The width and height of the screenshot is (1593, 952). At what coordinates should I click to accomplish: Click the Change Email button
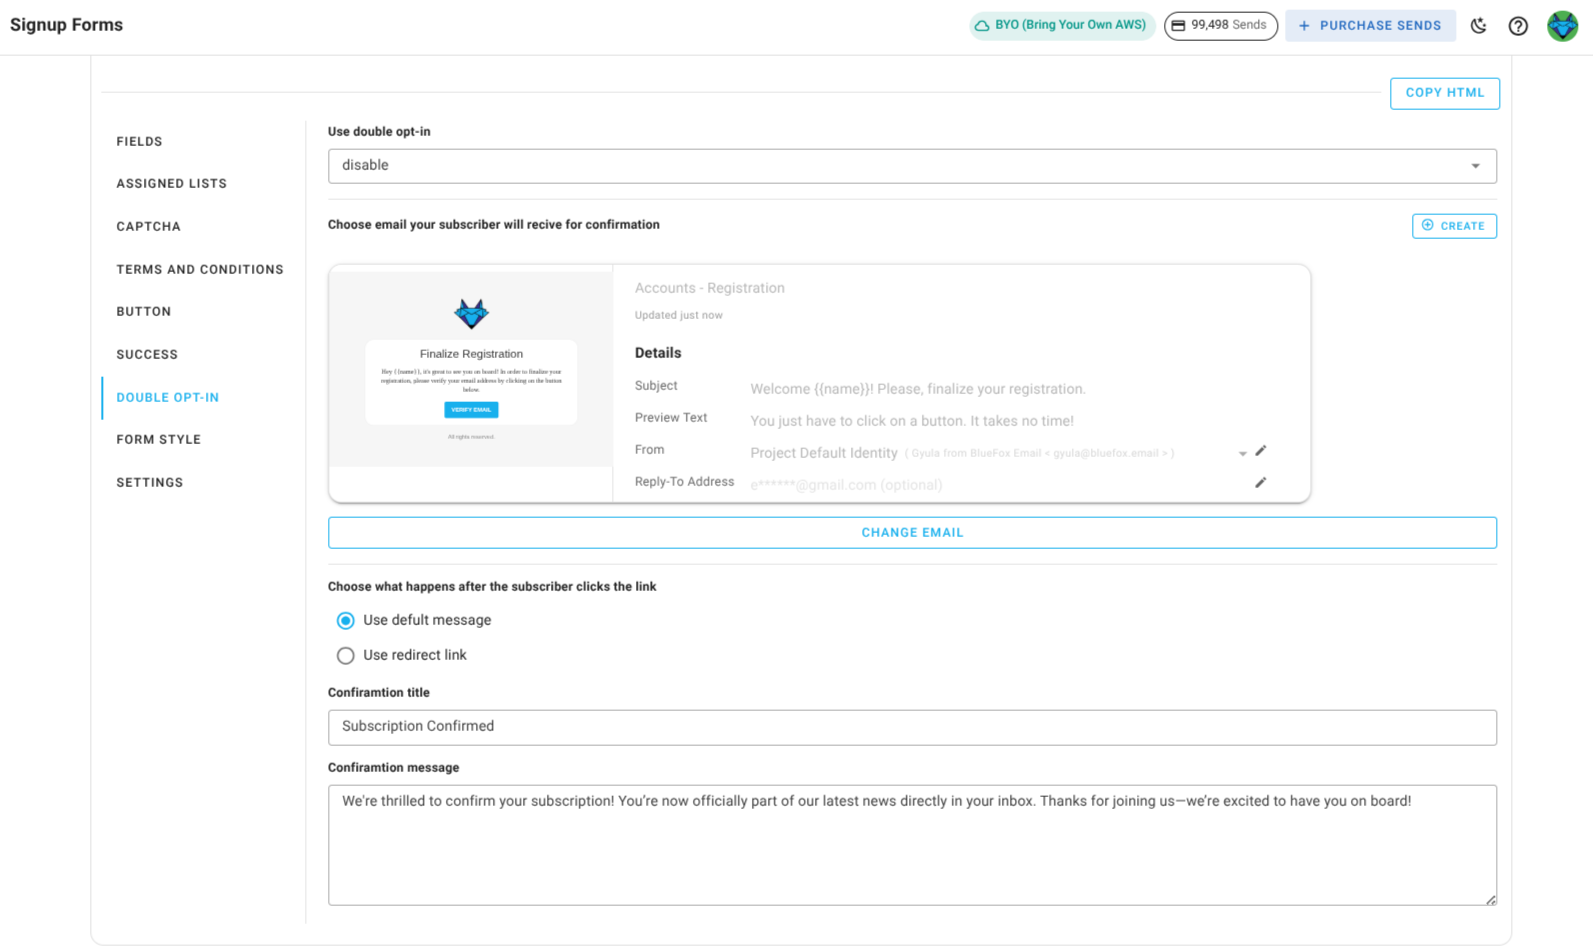(912, 533)
